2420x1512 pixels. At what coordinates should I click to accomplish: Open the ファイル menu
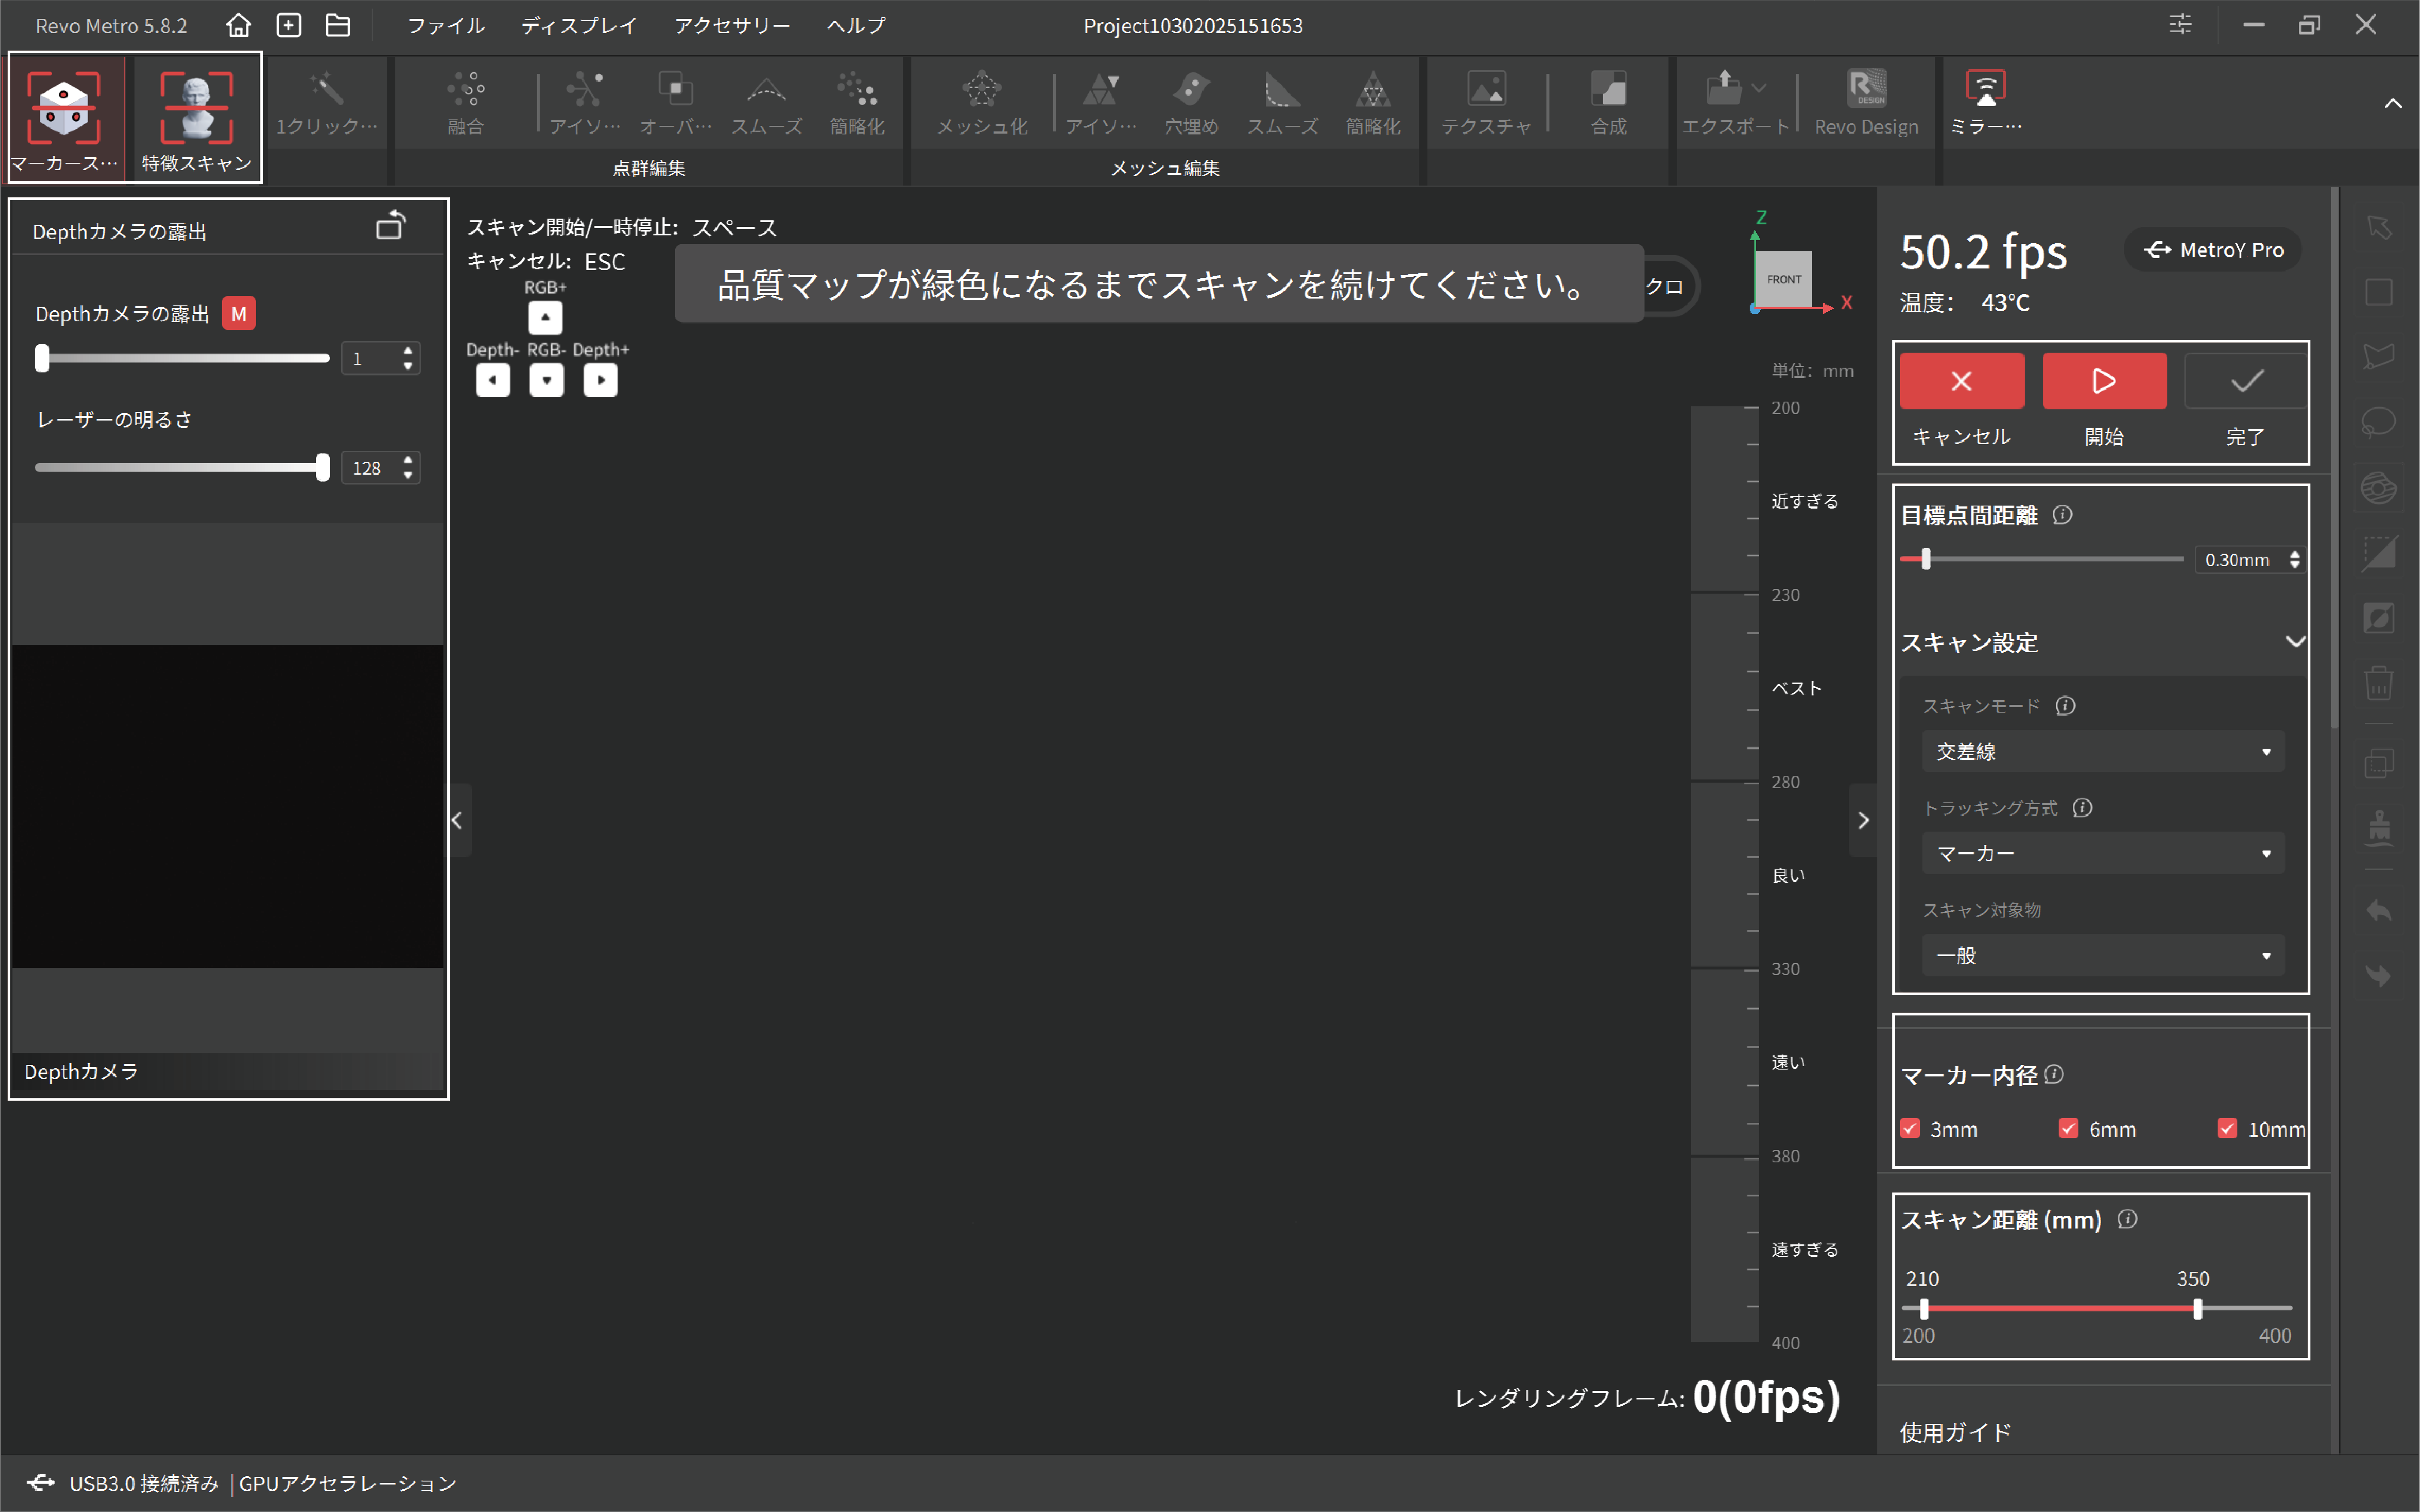(x=446, y=25)
